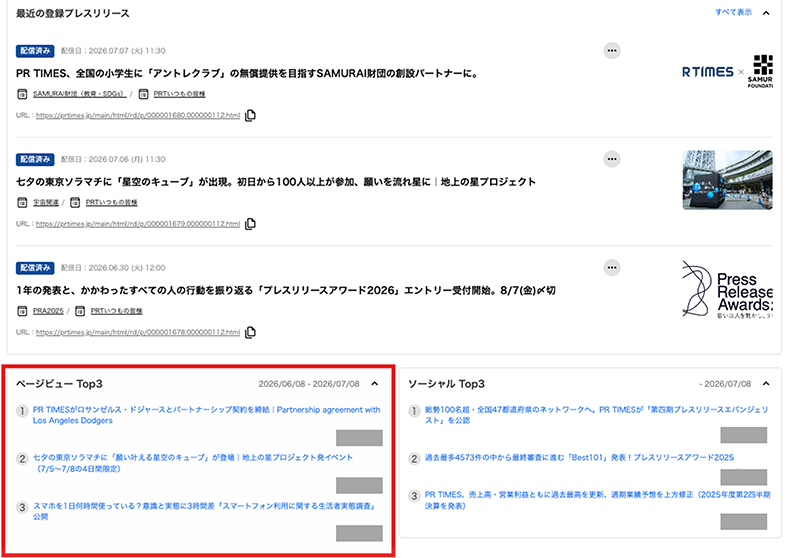Click the date range 2026/06/08 - 2026/07/08
Viewport: 800px width, 558px height.
(309, 384)
